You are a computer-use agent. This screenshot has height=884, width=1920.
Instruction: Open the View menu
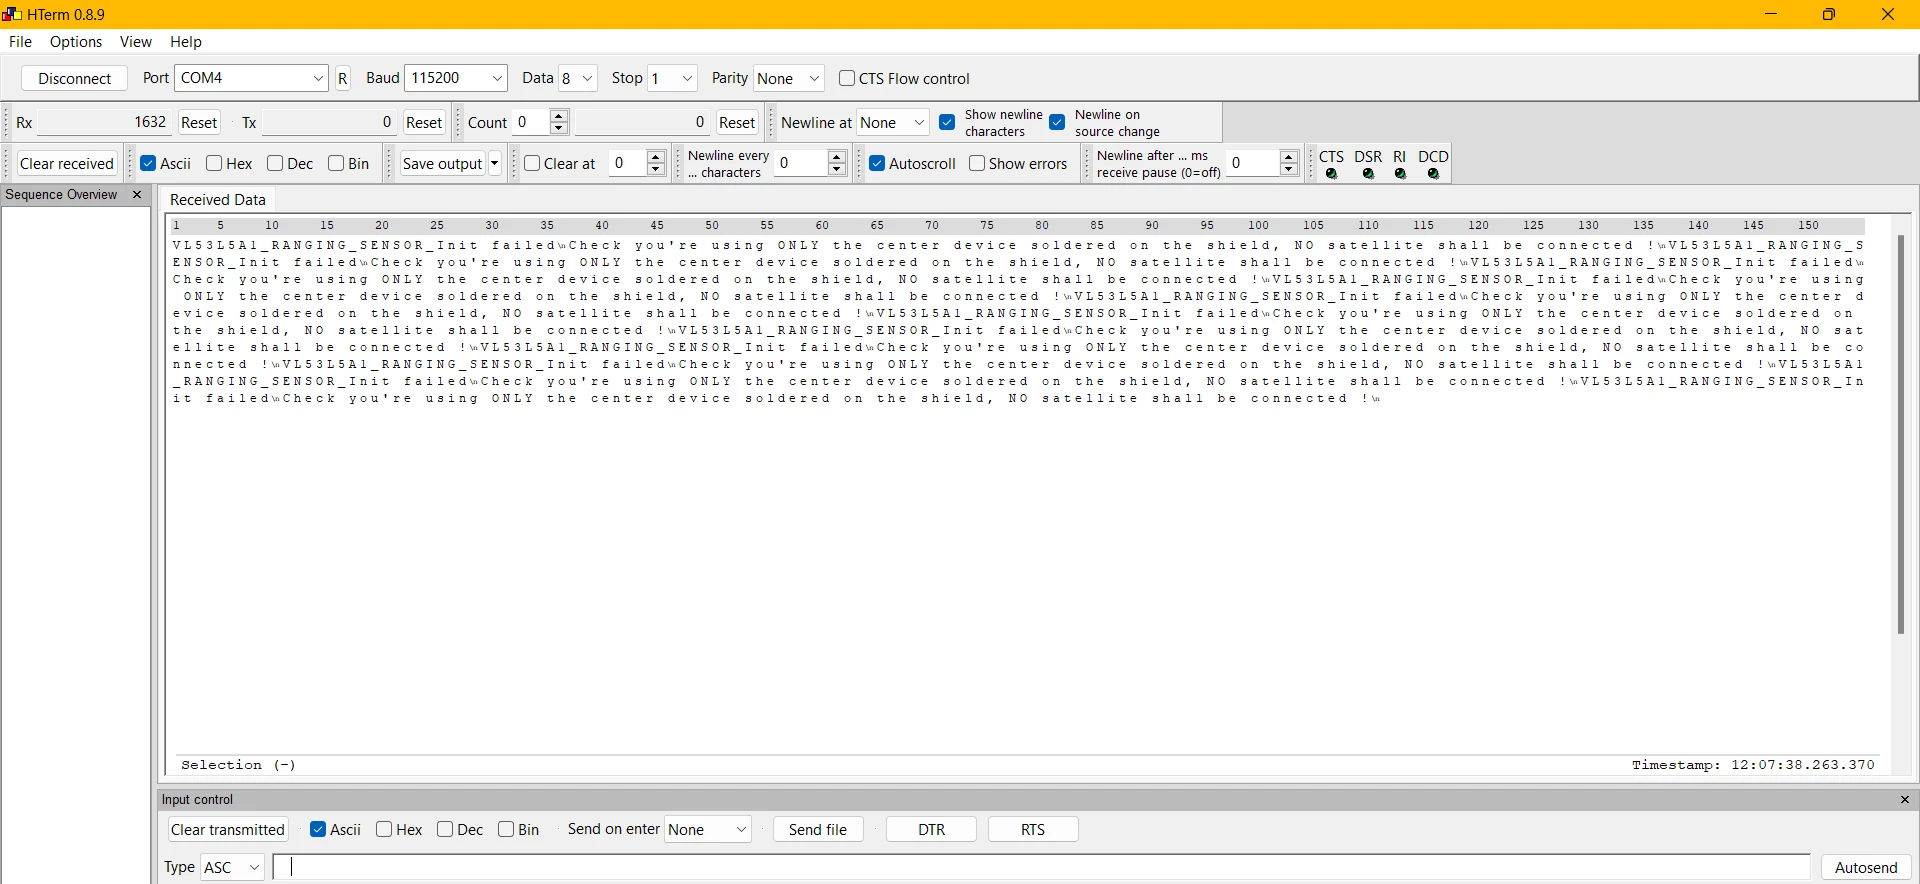(136, 42)
